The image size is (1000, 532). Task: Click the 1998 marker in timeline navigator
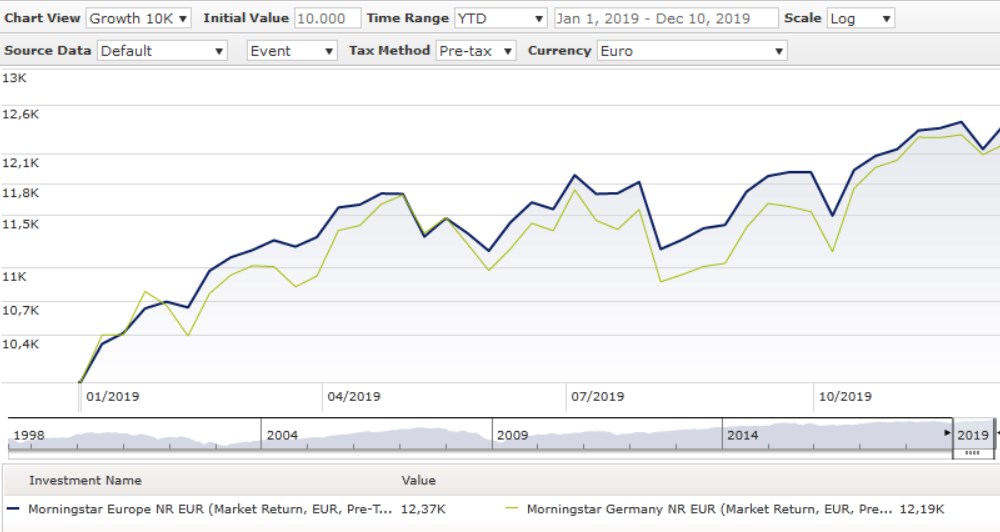[x=29, y=436]
